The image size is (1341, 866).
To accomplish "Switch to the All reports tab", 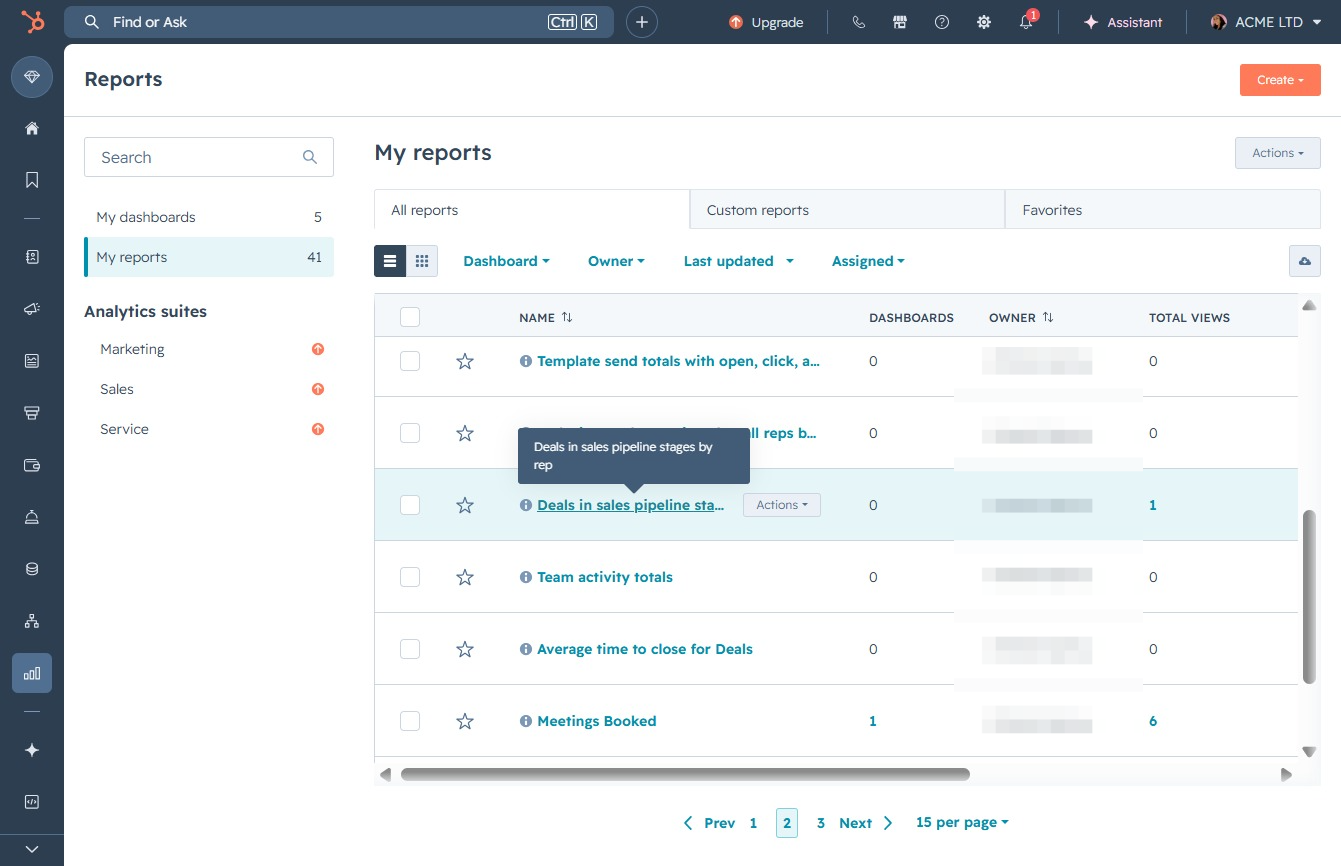I will point(532,210).
